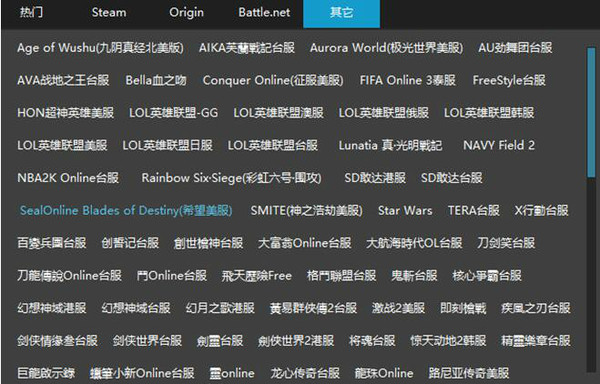Image resolution: width=600 pixels, height=384 pixels.
Task: Select HON超神英雄美服
Action: [65, 113]
